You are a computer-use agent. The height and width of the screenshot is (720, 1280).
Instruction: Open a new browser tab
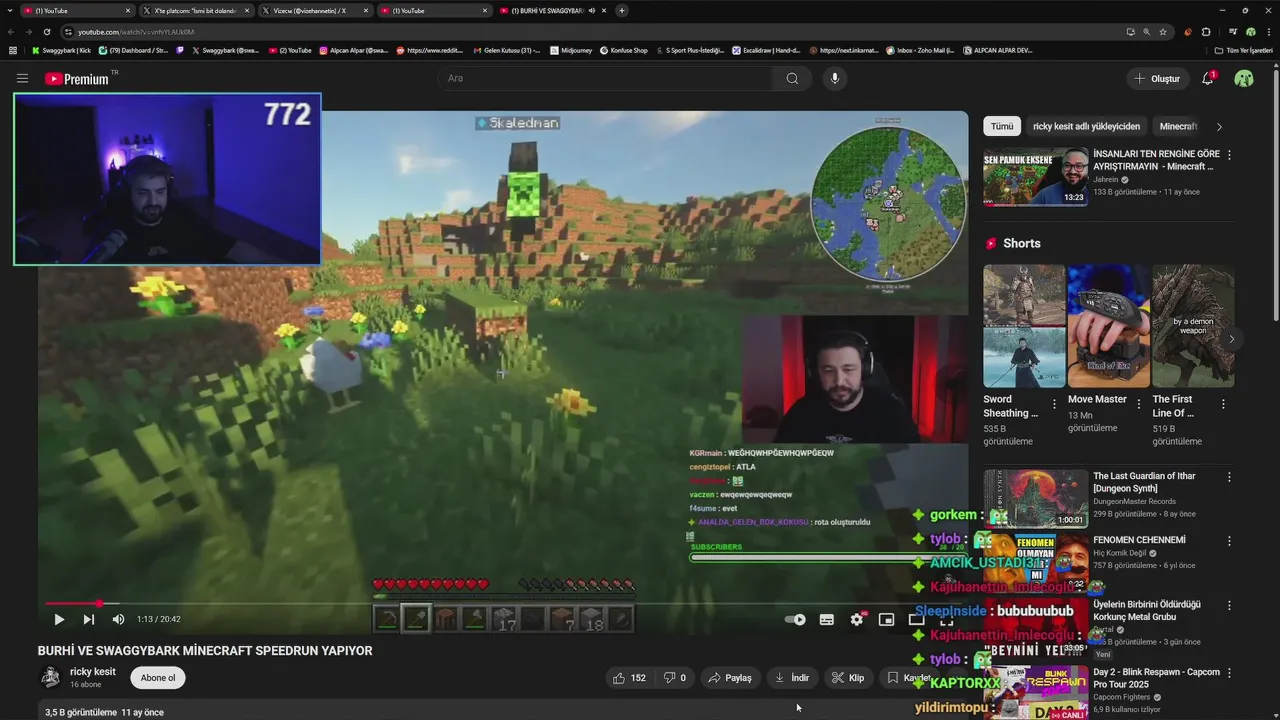pyautogui.click(x=622, y=10)
